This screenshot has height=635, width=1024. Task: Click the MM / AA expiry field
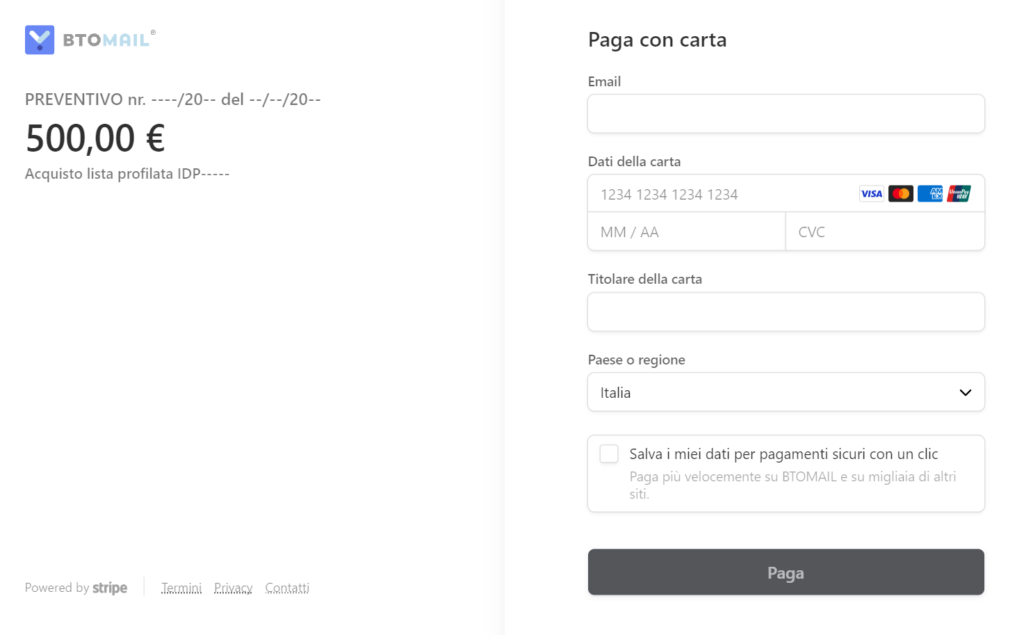686,232
